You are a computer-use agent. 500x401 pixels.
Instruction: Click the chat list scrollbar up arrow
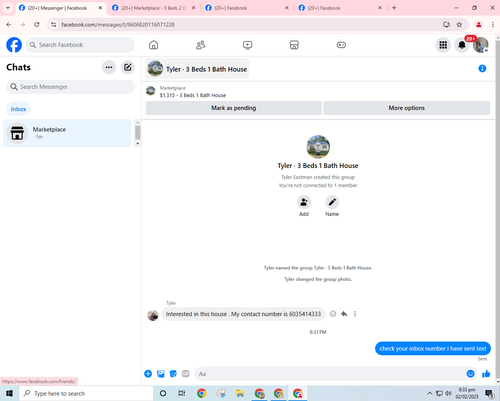[137, 123]
